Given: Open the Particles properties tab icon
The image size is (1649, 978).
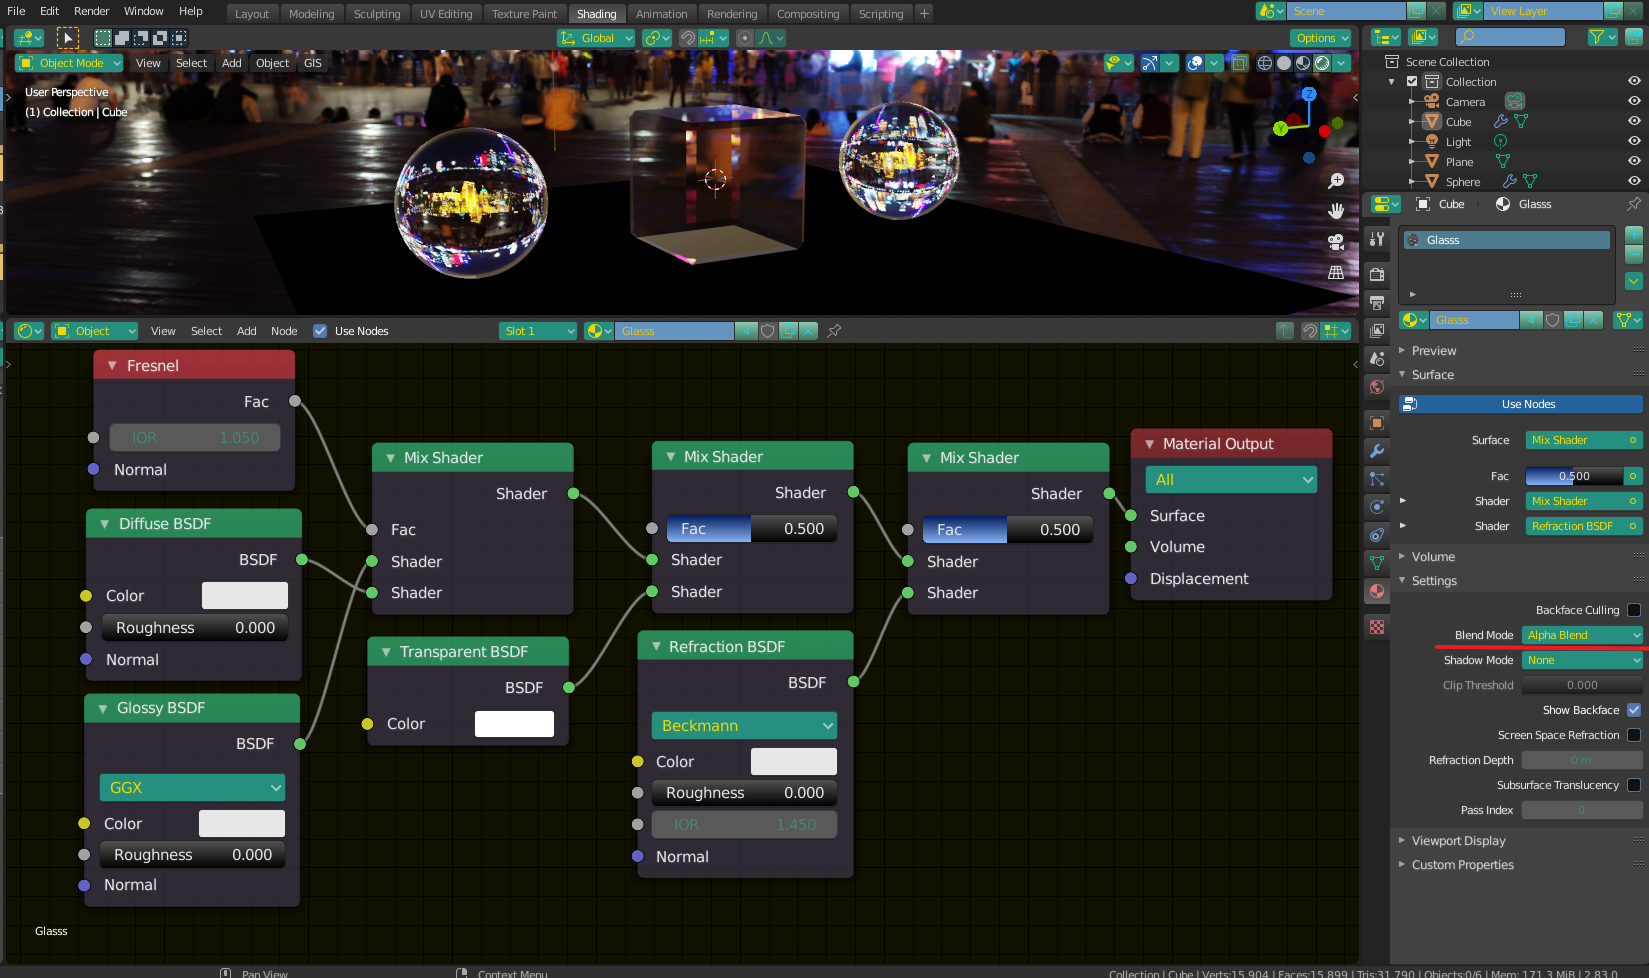Looking at the screenshot, I should (1377, 479).
